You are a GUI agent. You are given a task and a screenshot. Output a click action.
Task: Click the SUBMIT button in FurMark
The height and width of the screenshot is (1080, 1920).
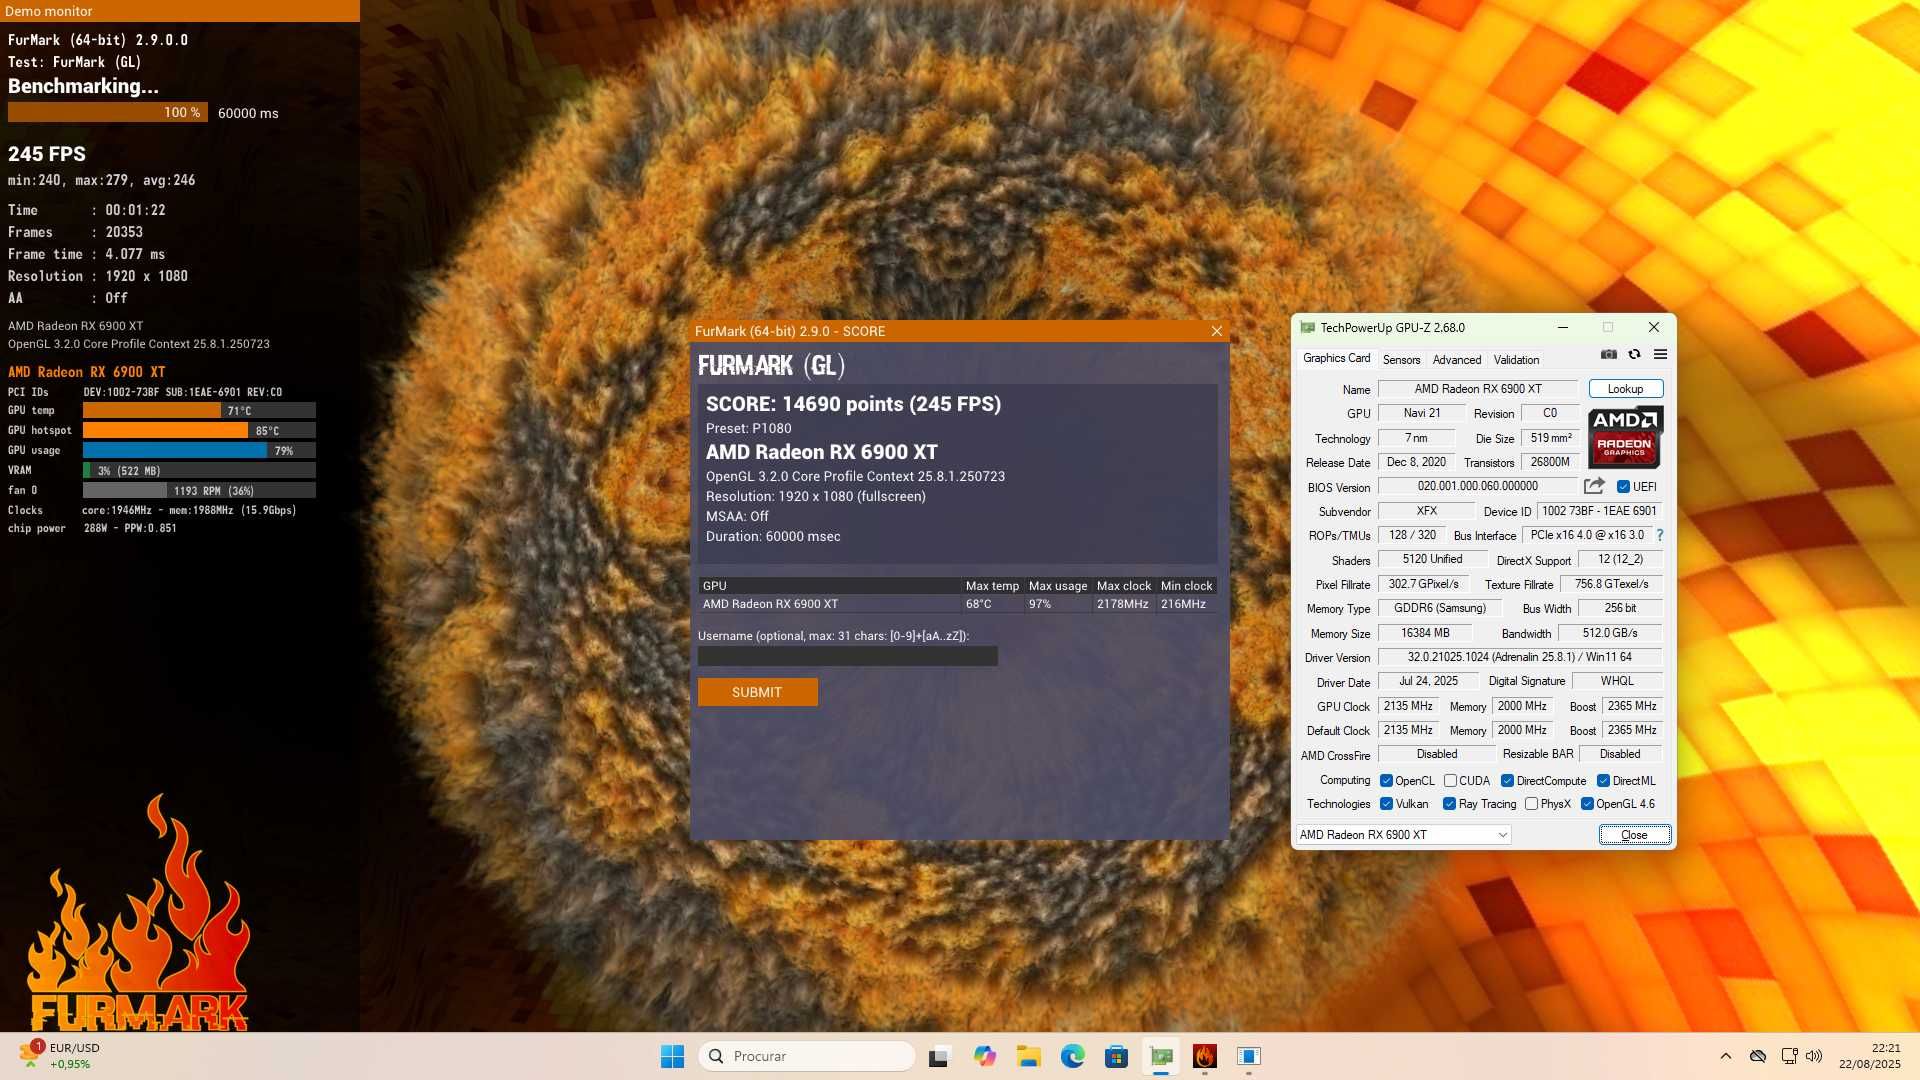click(x=757, y=692)
